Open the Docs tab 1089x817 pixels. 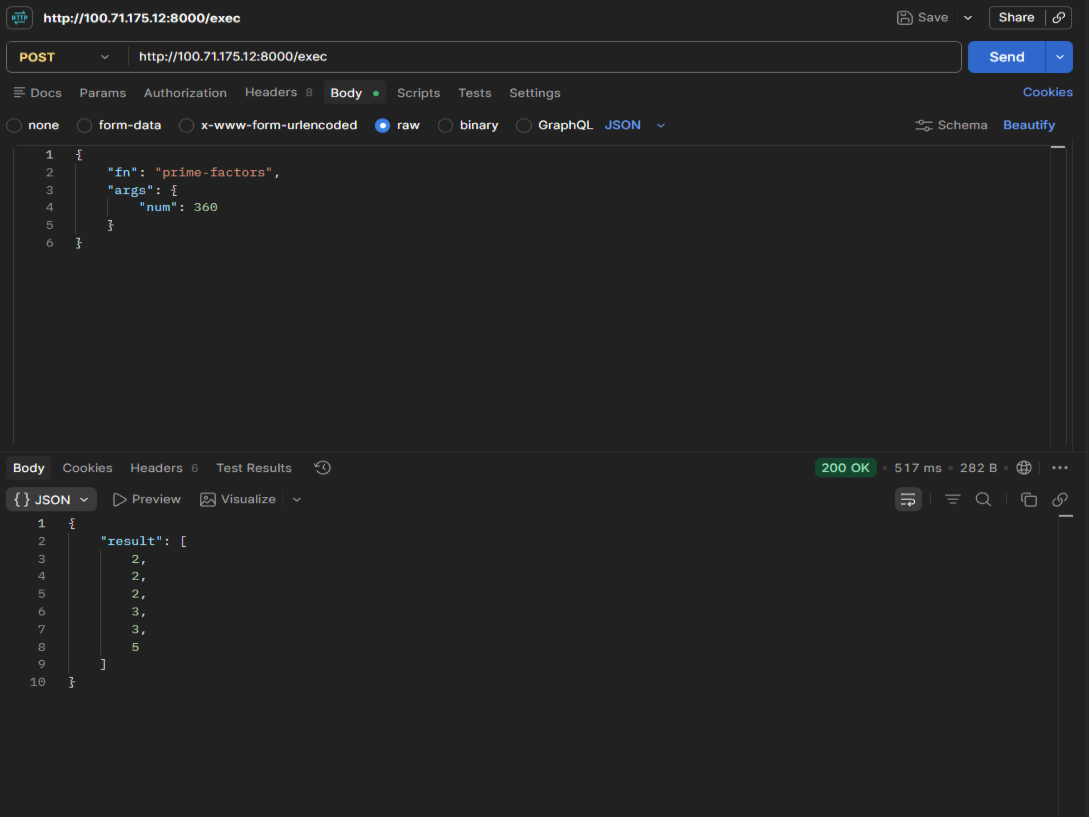point(38,93)
